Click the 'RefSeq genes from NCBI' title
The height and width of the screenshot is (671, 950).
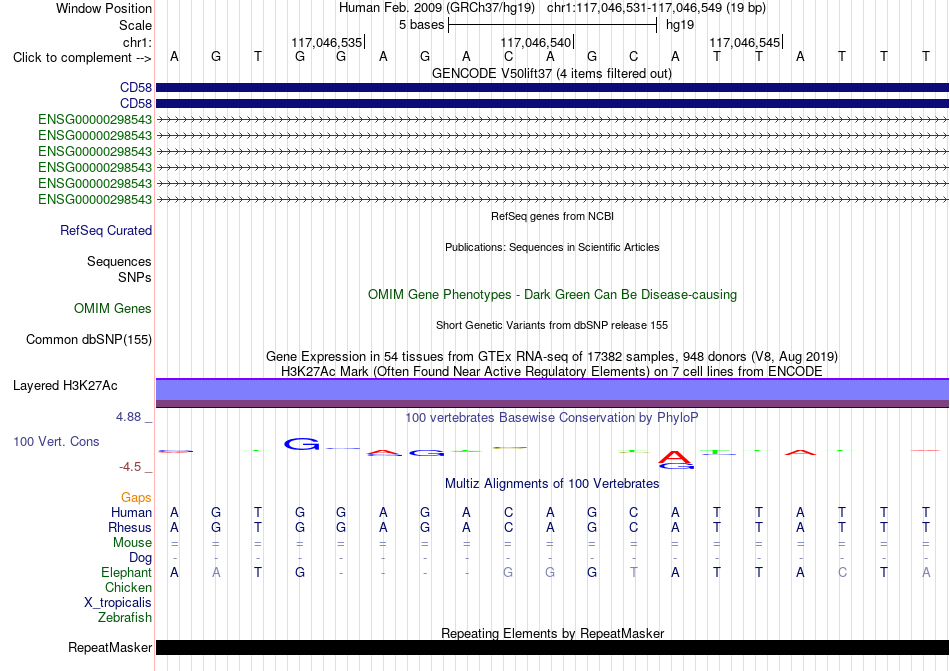point(553,216)
